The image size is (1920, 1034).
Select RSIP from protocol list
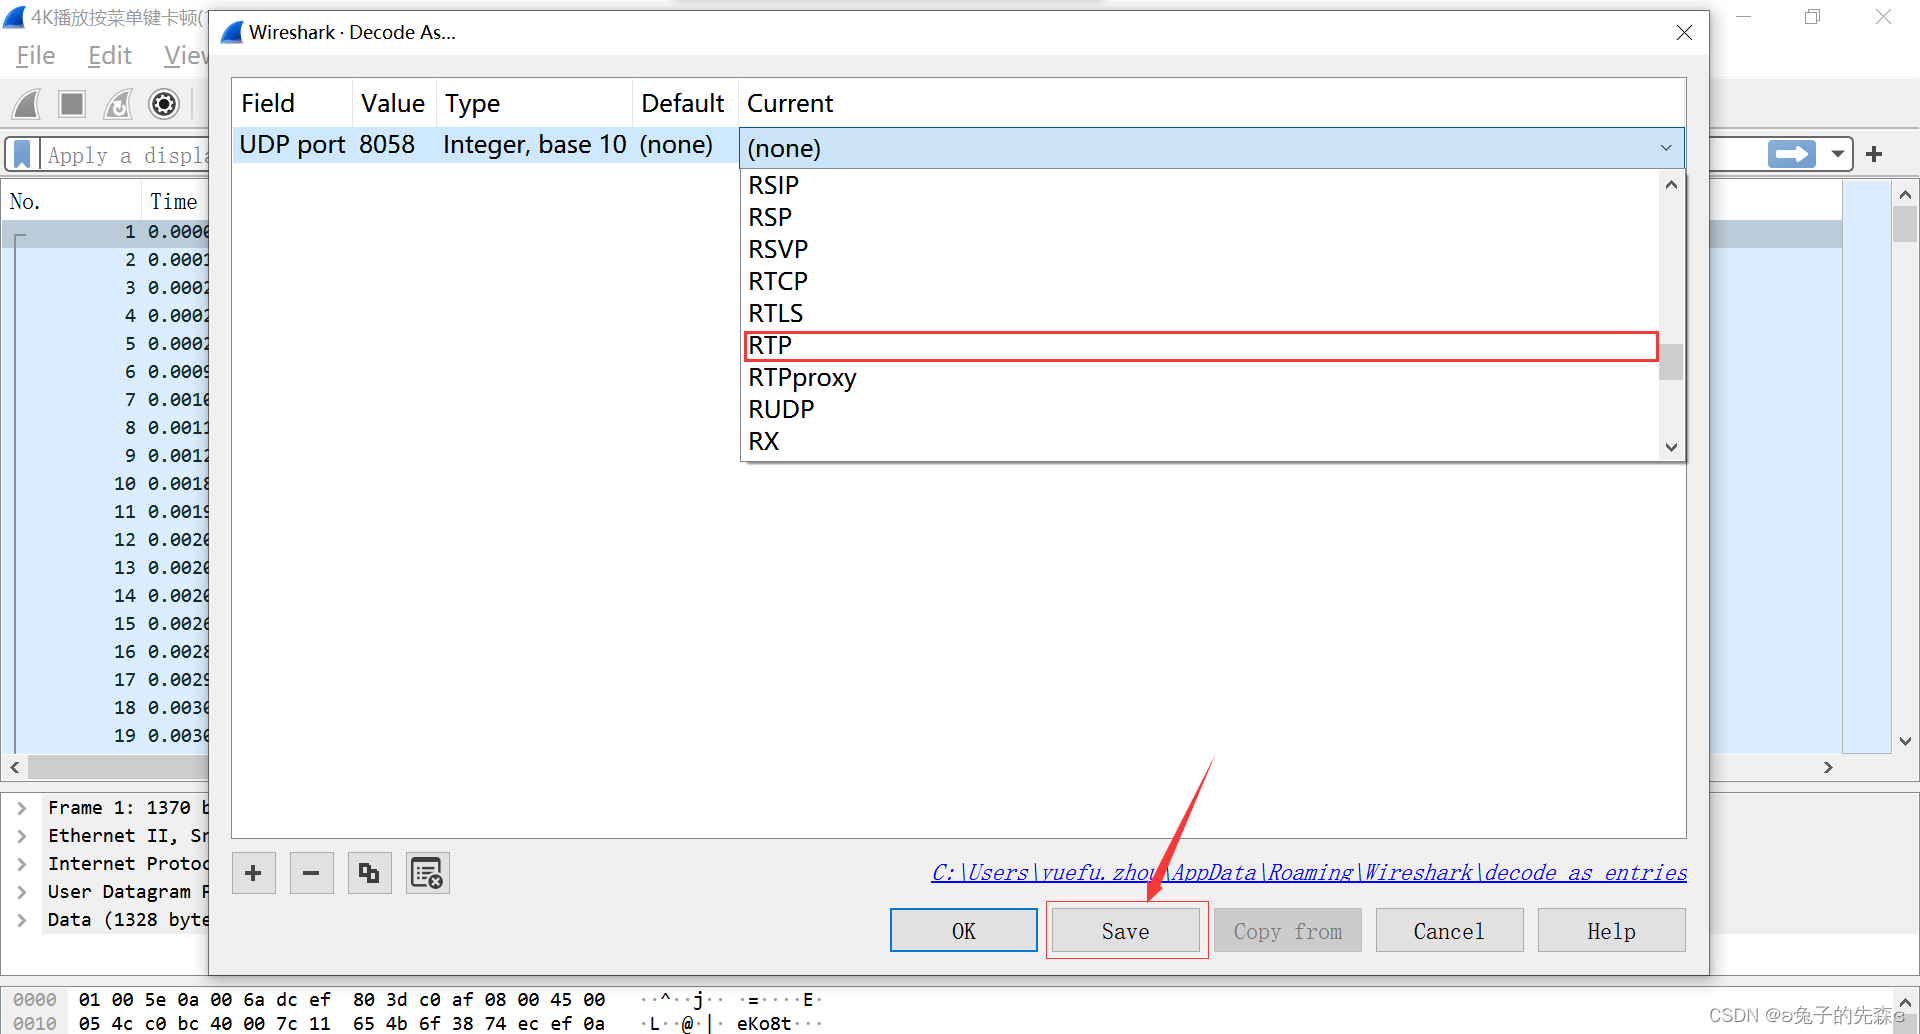[1200, 186]
